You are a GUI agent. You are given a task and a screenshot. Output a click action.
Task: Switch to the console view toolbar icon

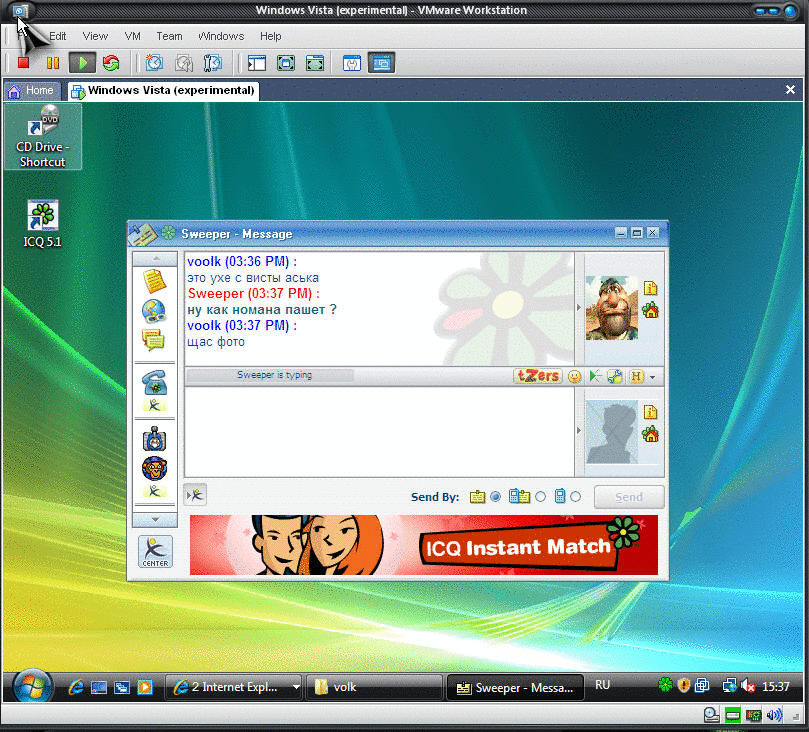click(x=382, y=63)
